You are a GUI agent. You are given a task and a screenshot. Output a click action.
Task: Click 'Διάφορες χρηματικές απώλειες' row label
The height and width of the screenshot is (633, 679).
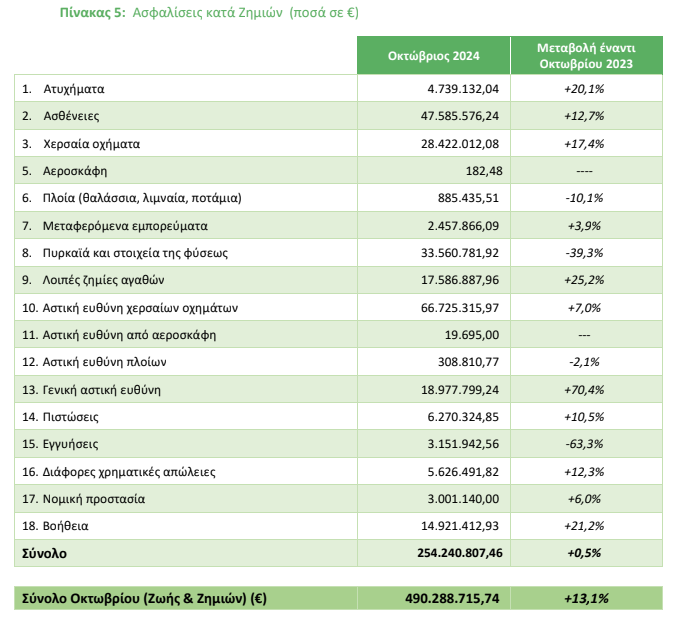coord(129,472)
